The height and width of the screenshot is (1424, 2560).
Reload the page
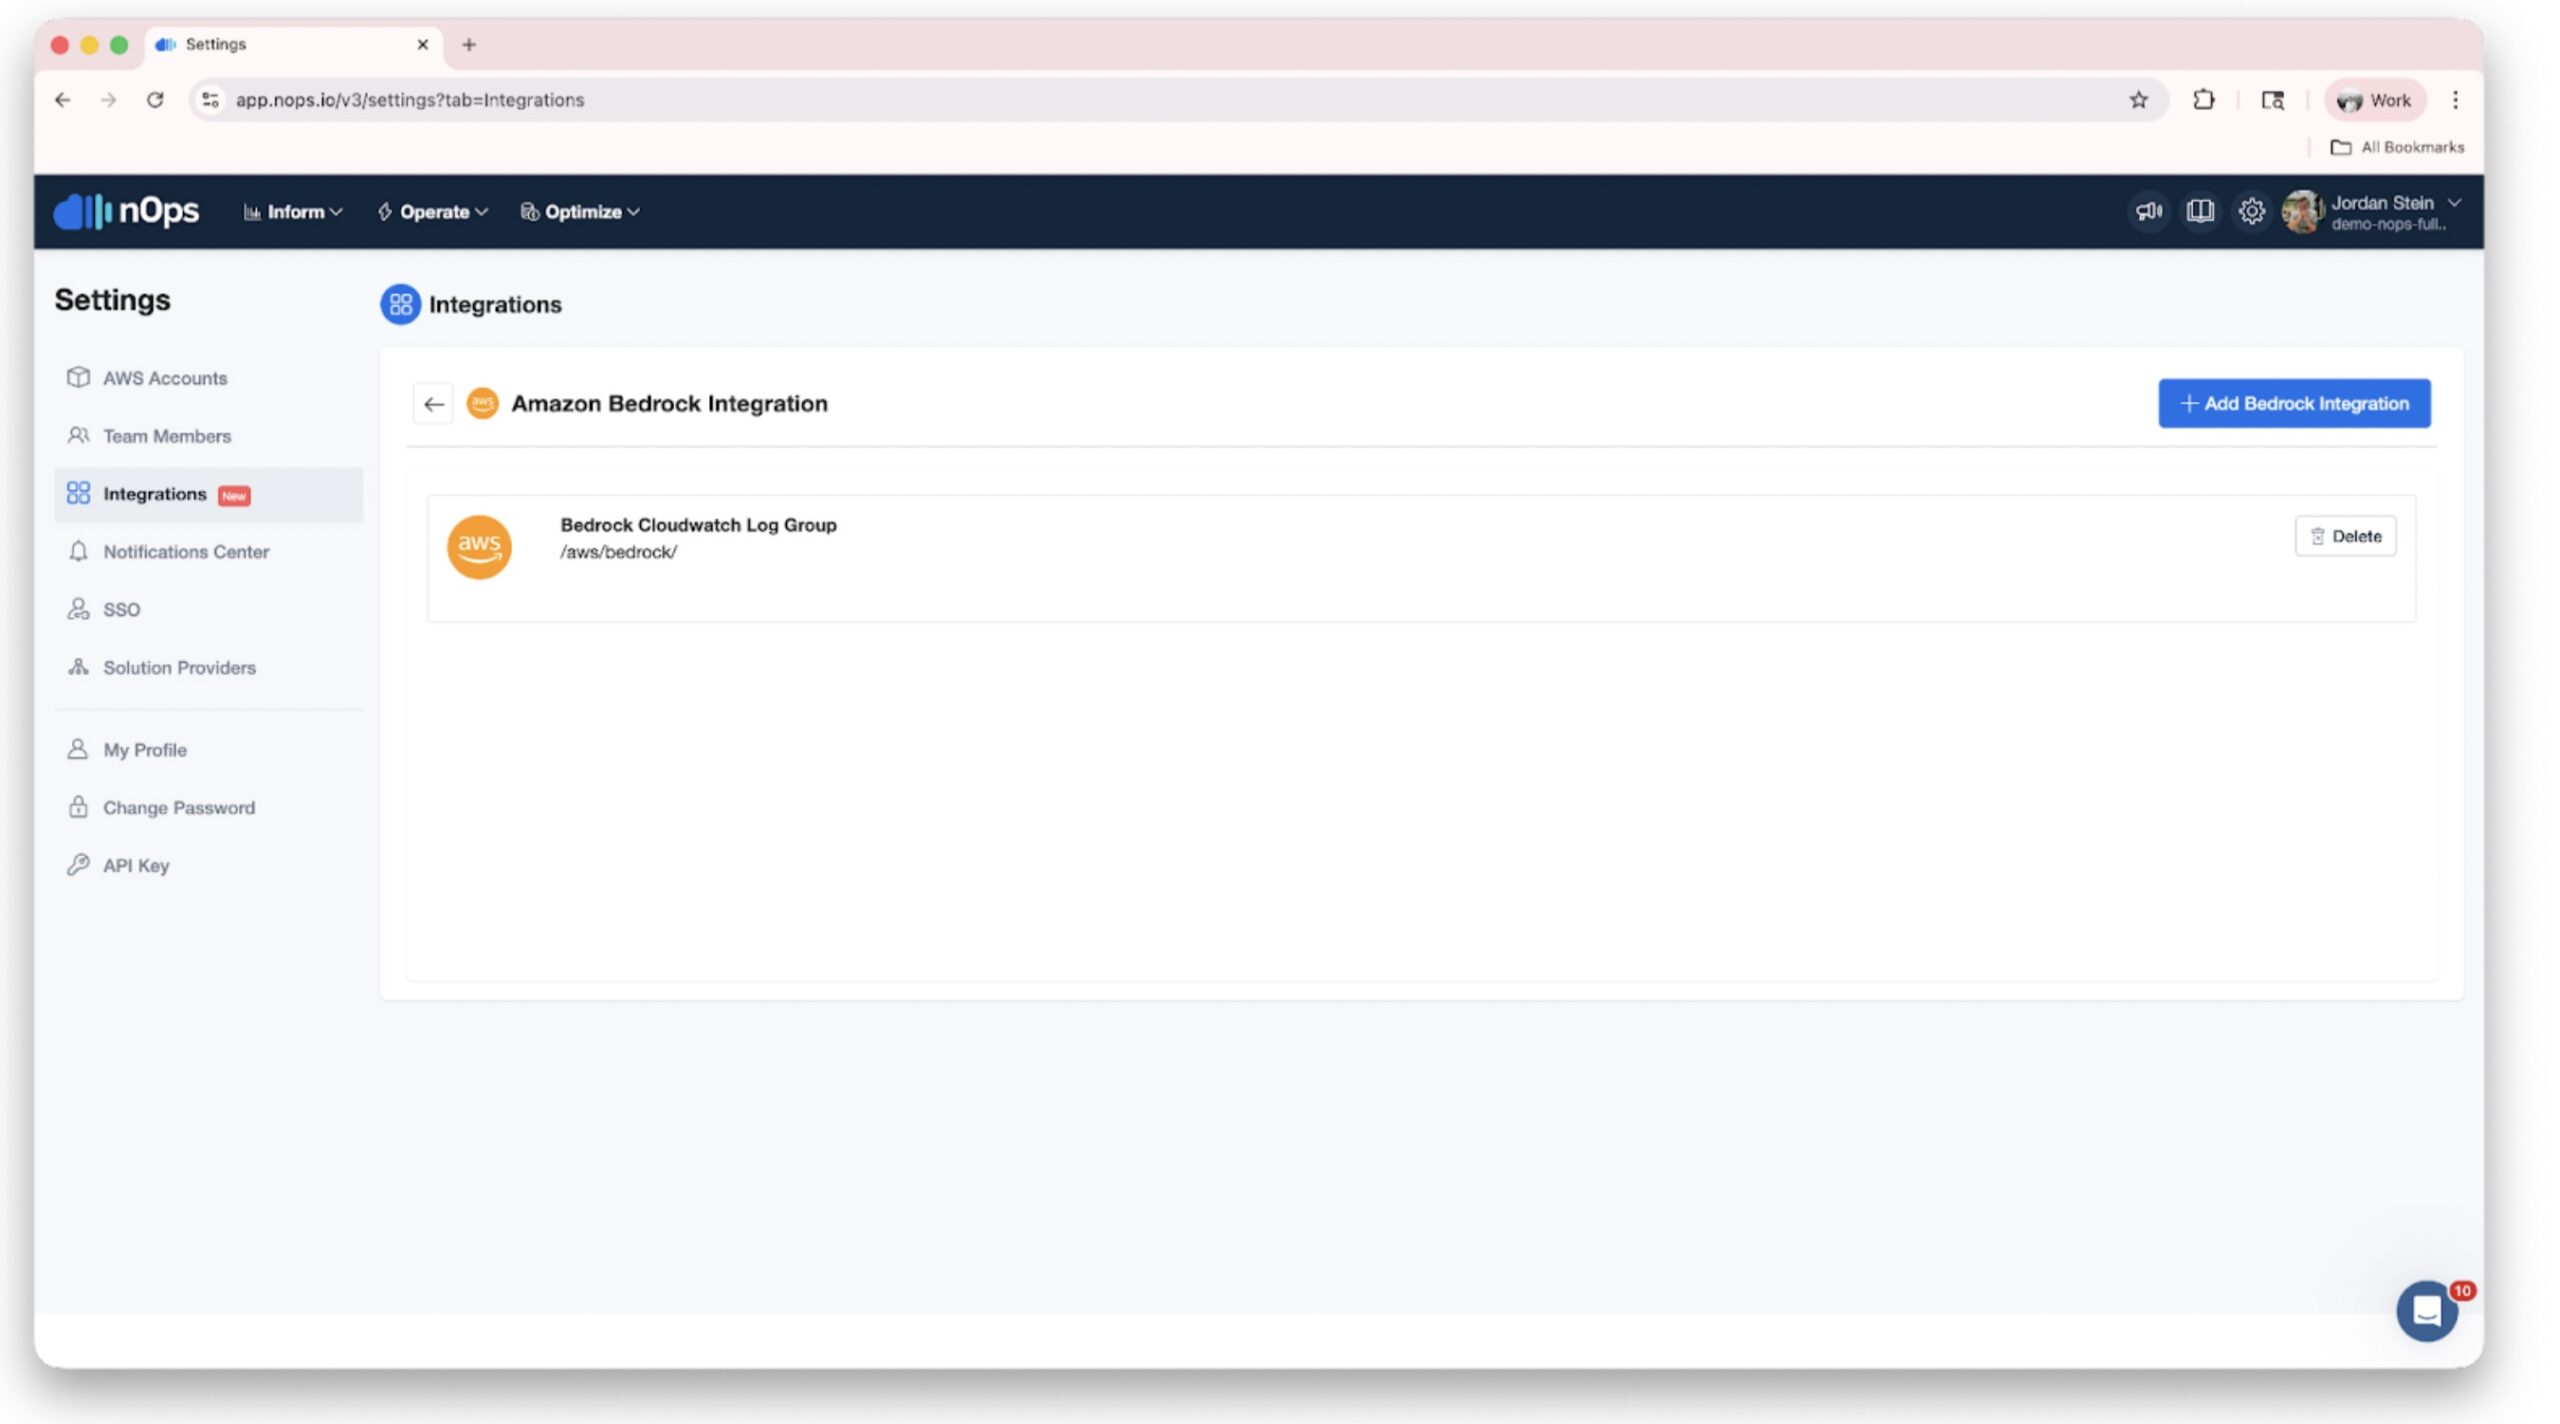coord(155,100)
